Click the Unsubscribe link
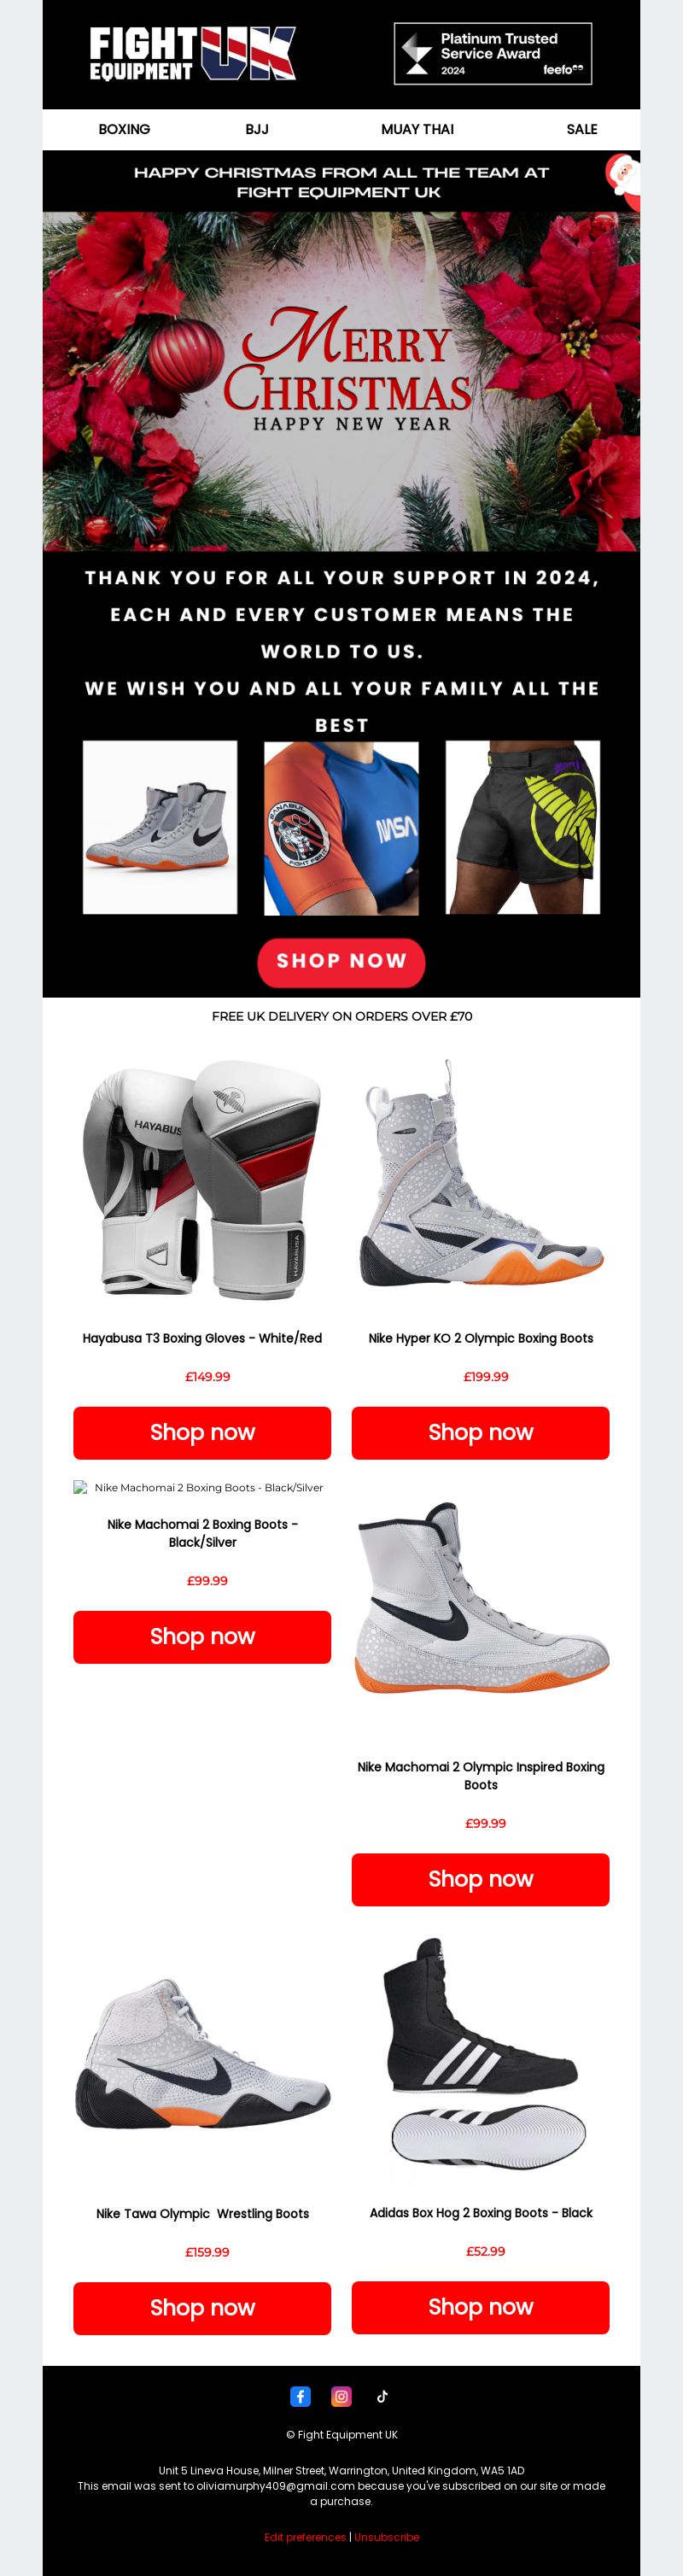 tap(387, 2536)
